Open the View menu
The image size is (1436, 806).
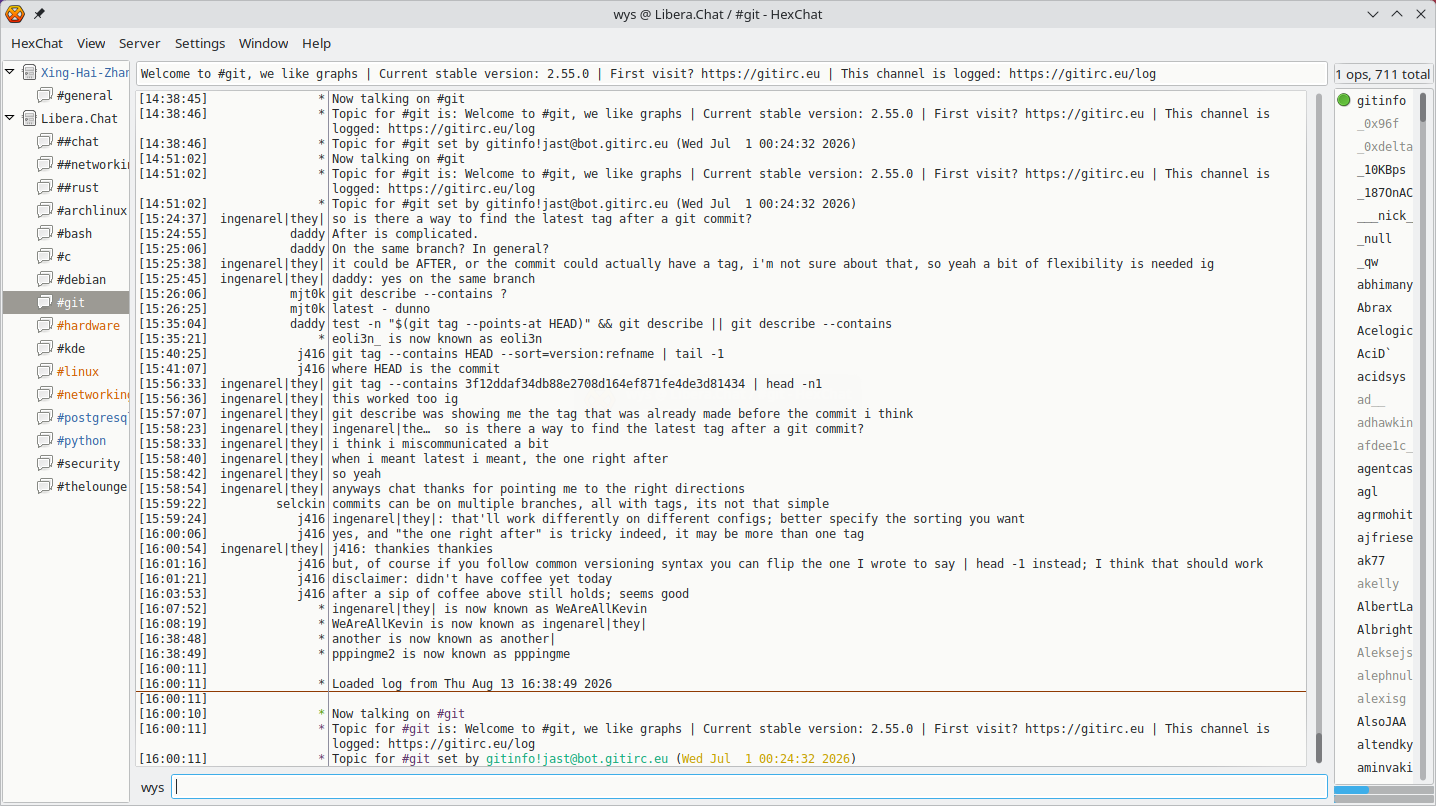(91, 43)
